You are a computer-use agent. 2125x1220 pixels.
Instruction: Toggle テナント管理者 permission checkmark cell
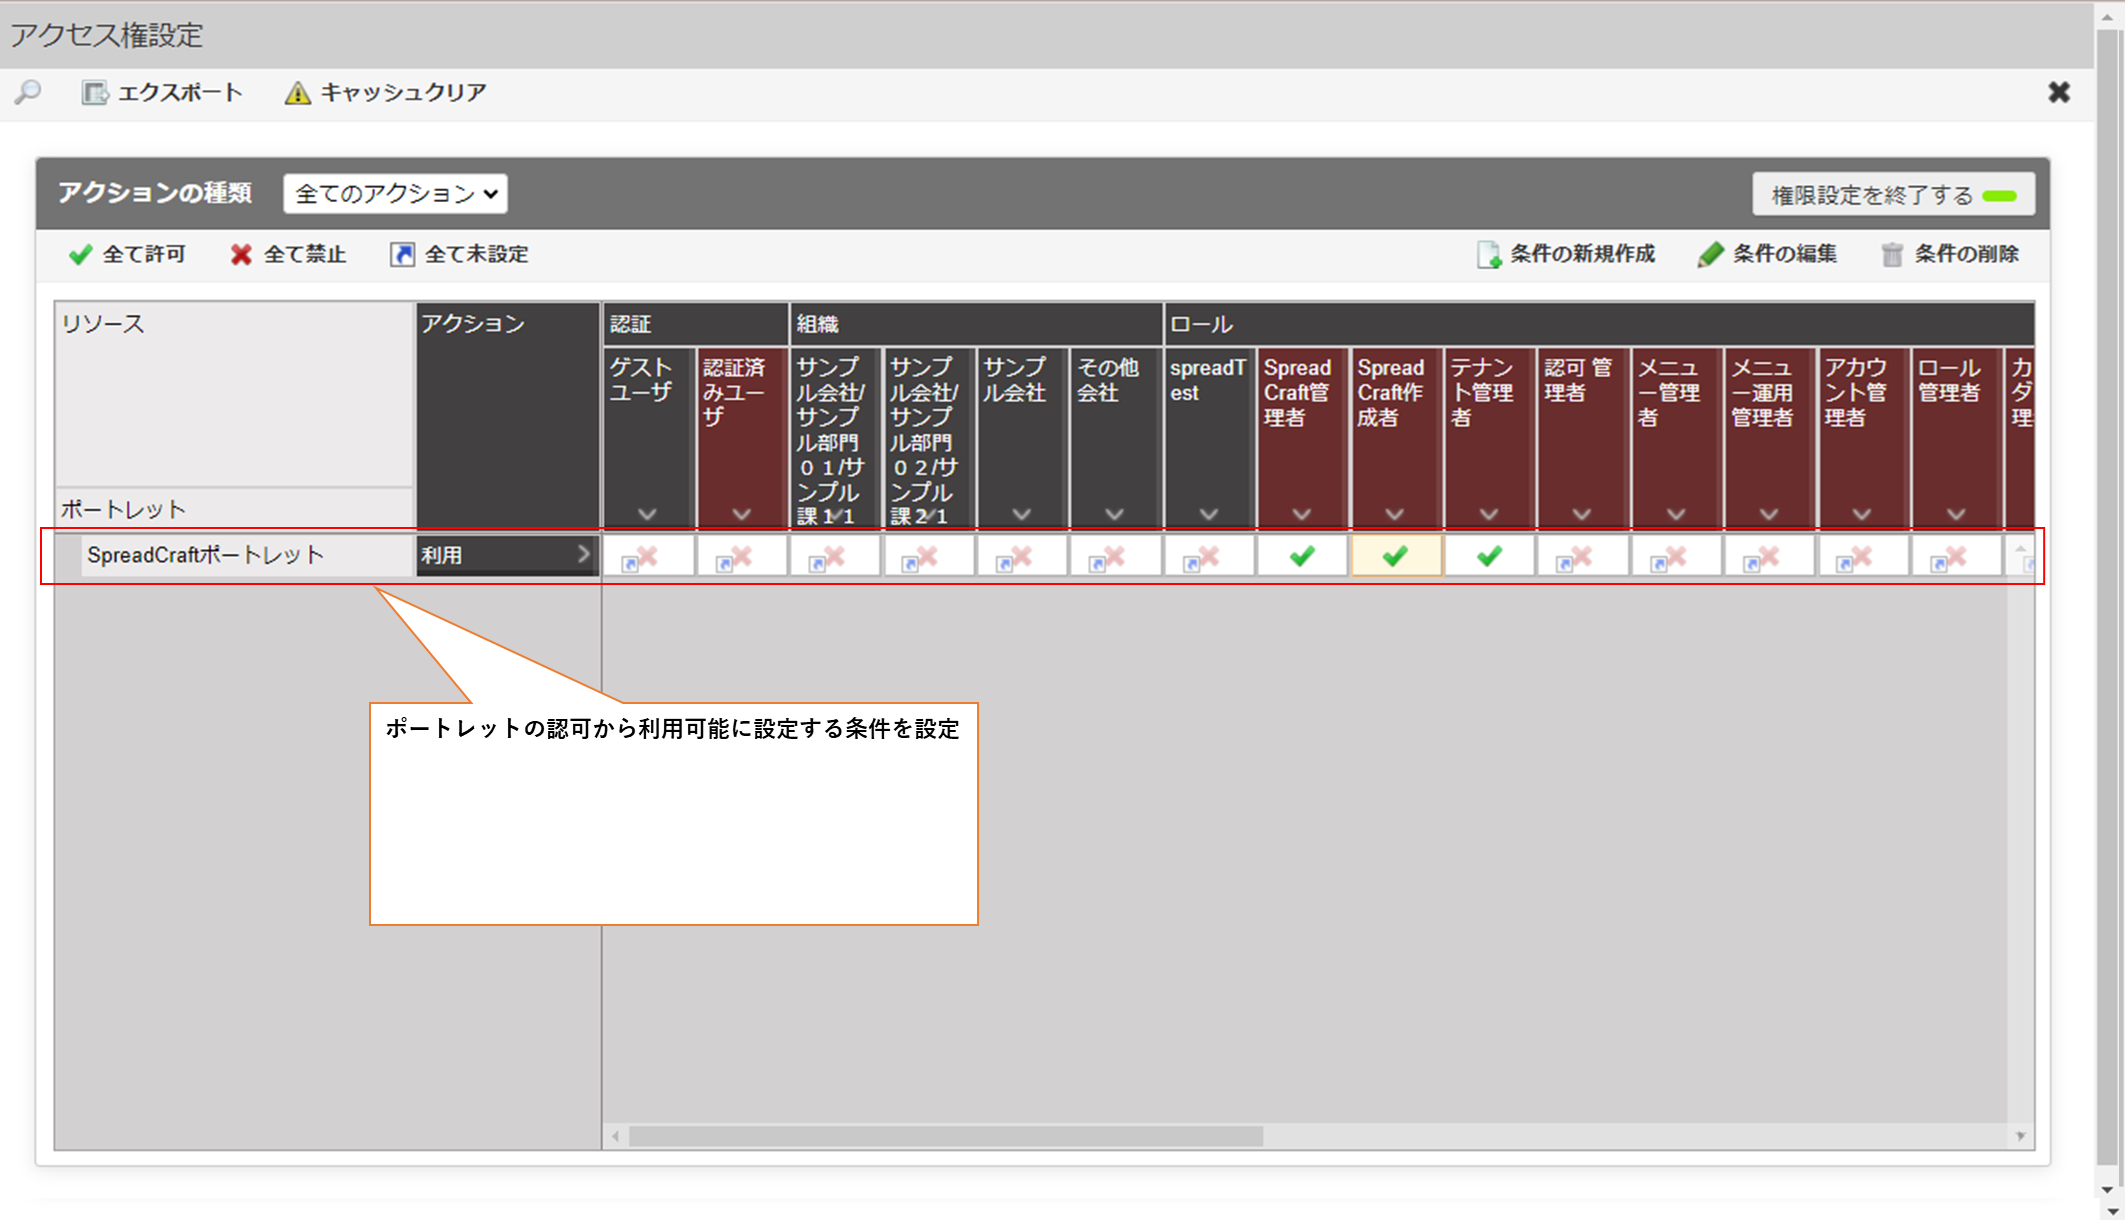(1488, 556)
